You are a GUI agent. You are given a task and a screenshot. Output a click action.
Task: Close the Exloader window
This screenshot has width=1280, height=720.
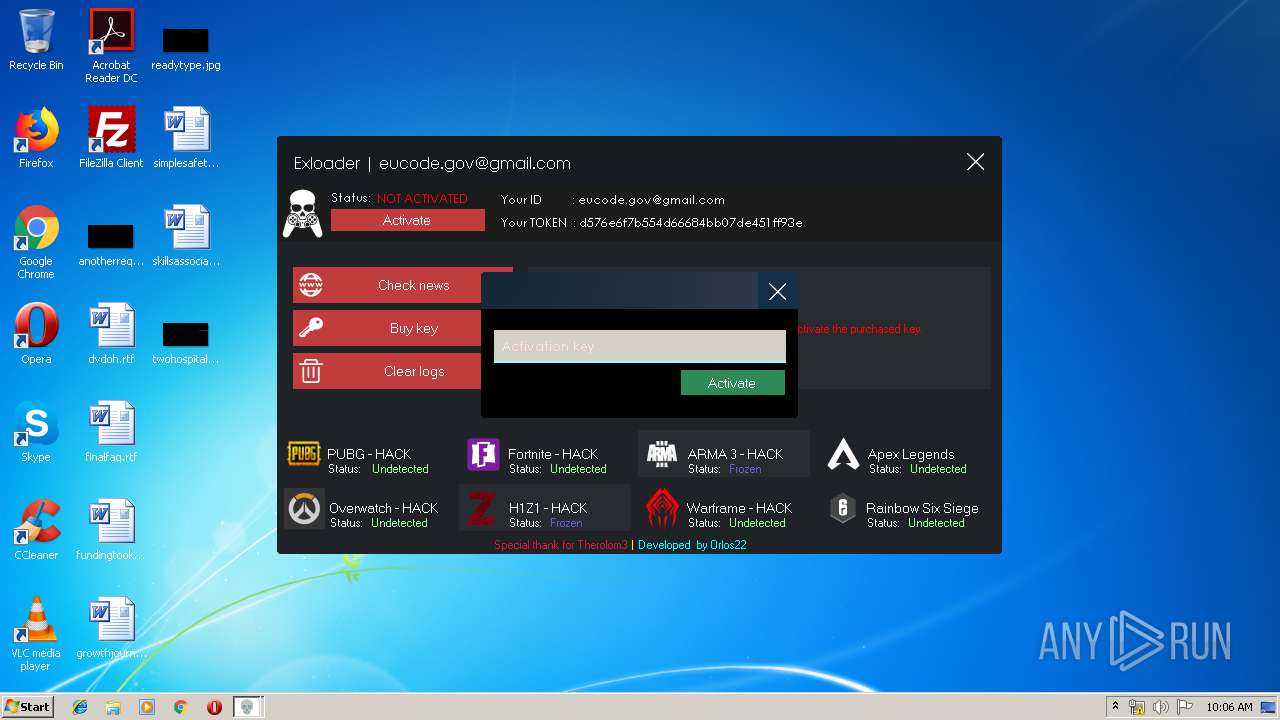click(x=976, y=162)
